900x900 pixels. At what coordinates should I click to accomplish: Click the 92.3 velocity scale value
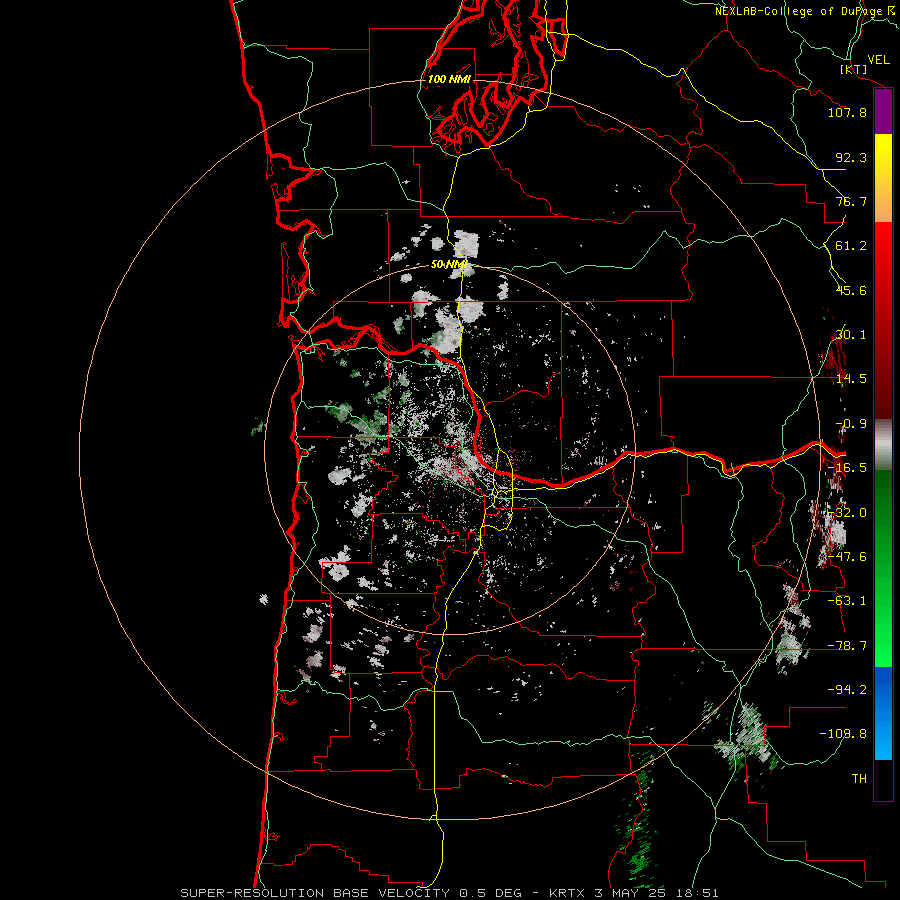click(x=851, y=157)
